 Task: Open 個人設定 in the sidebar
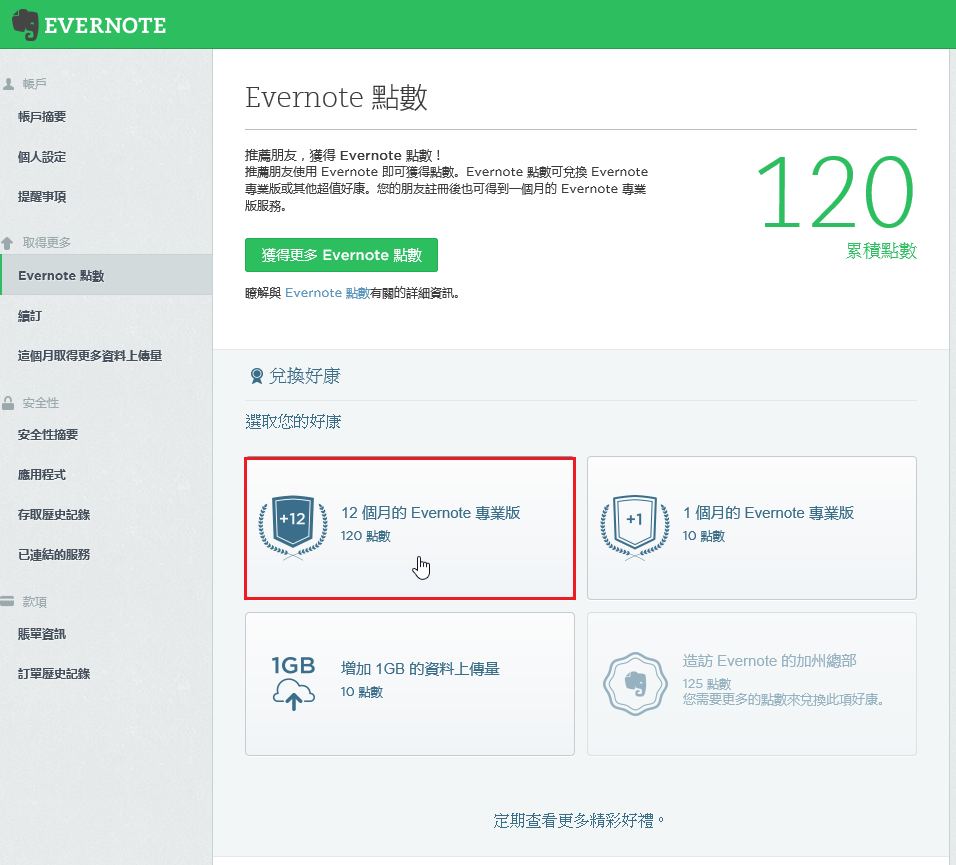point(42,157)
